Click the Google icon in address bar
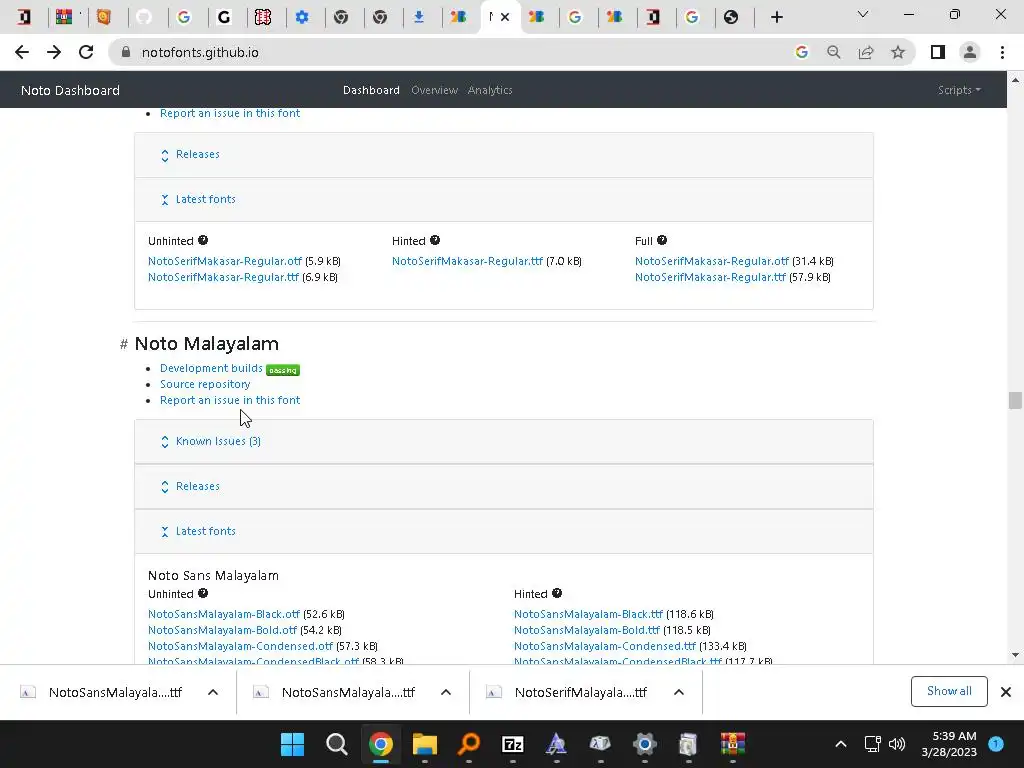 802,52
